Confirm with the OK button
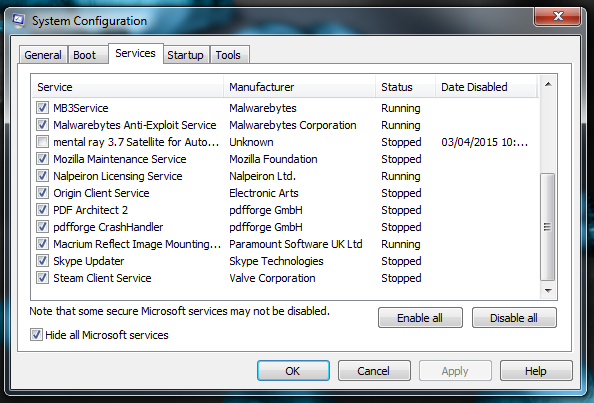 pos(293,370)
